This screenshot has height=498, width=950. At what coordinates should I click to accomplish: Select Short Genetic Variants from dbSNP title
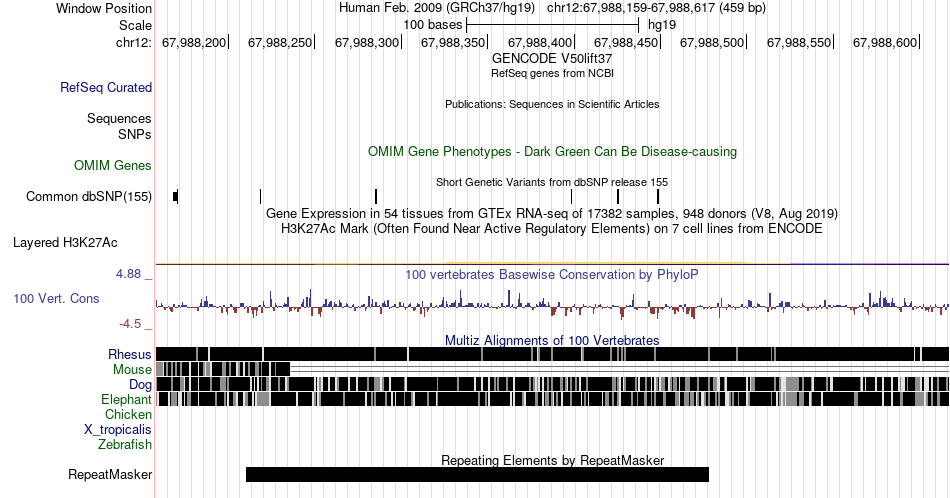(552, 182)
